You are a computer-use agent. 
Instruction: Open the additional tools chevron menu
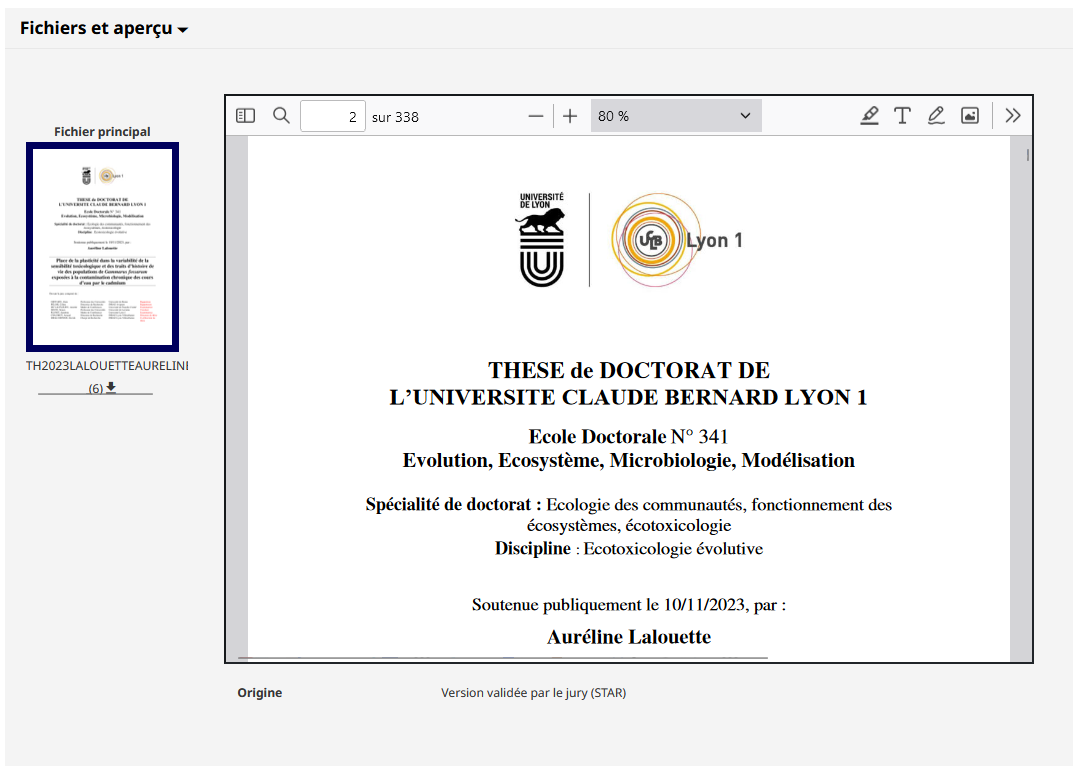(x=1013, y=116)
